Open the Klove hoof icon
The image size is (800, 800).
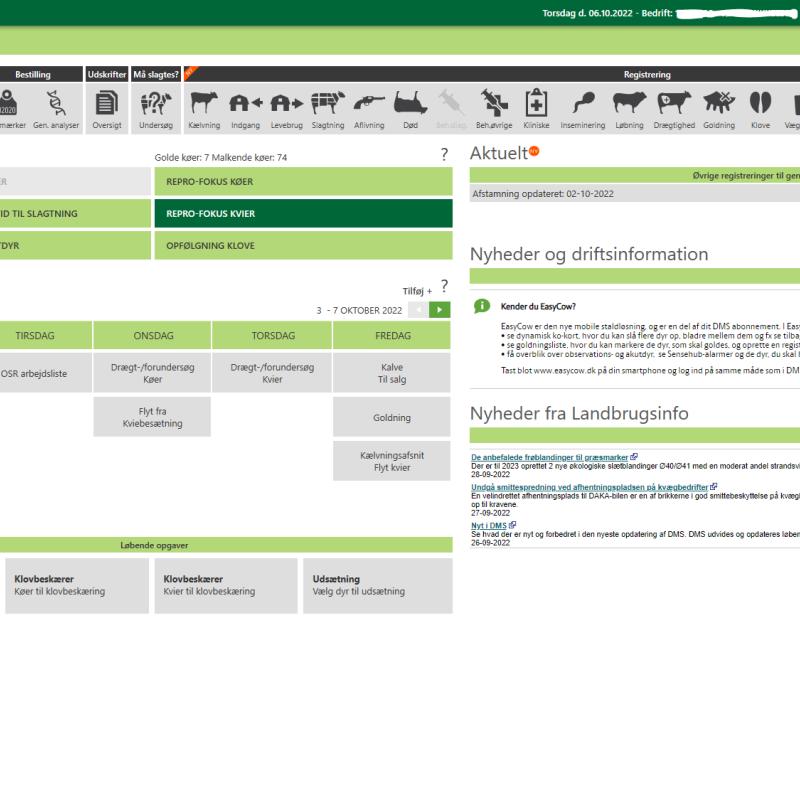click(x=760, y=103)
